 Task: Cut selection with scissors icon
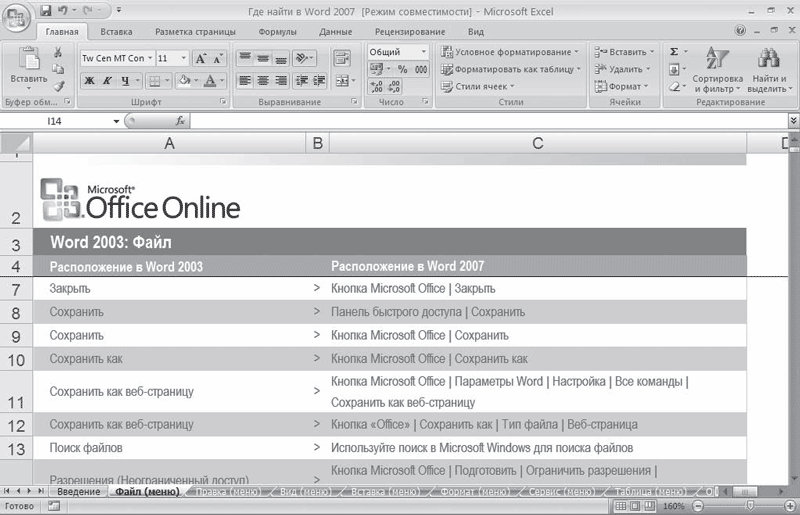pos(58,52)
